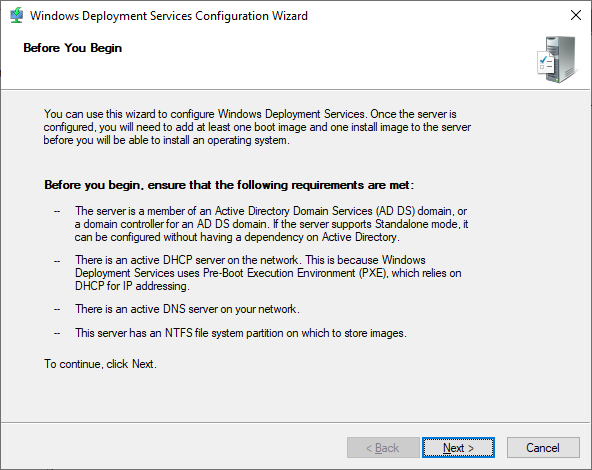The image size is (592, 470).
Task: Click the Active Directory Domain Services requirement text
Action: pos(271,224)
